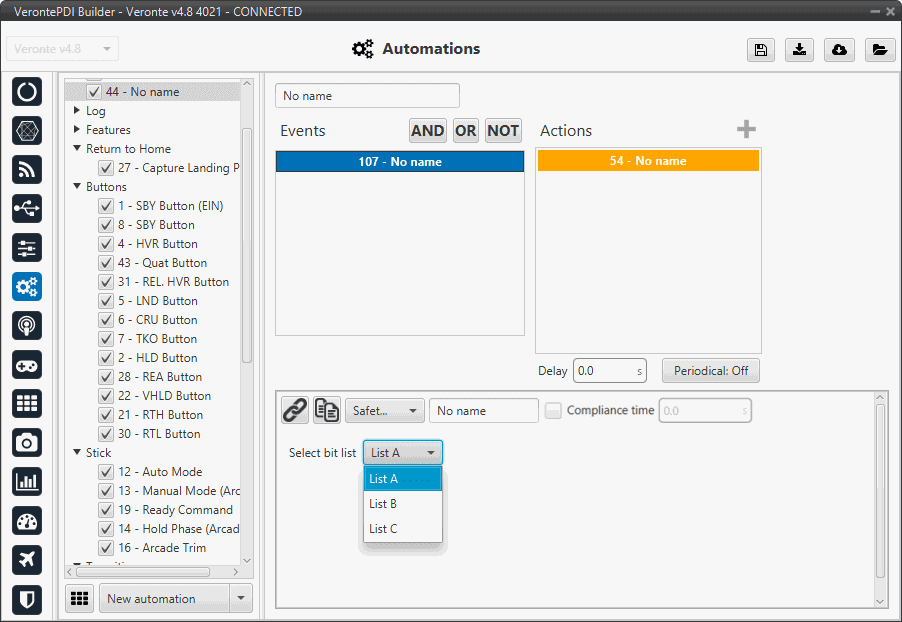Toggle the Compliance time checkbox
This screenshot has height=622, width=902.
pyautogui.click(x=553, y=411)
